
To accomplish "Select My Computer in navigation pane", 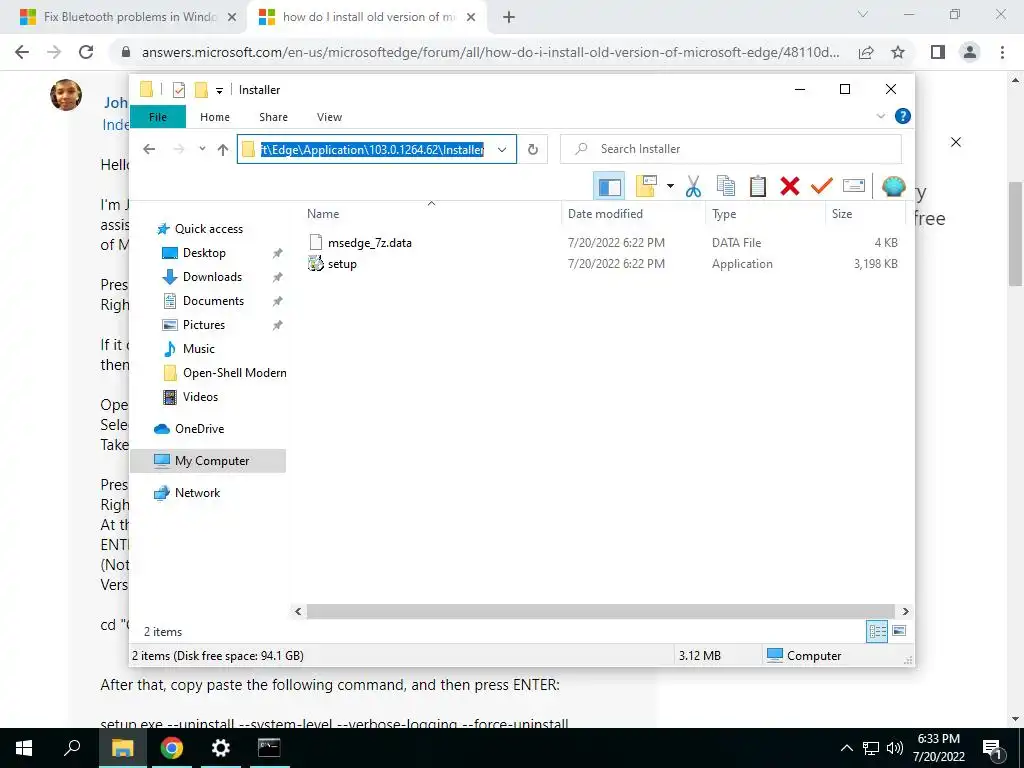I will [208, 461].
